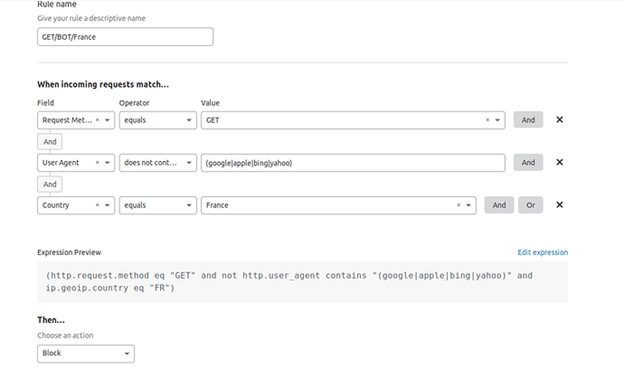624x379 pixels.
Task: Clear the User Agent field selection
Action: click(97, 162)
